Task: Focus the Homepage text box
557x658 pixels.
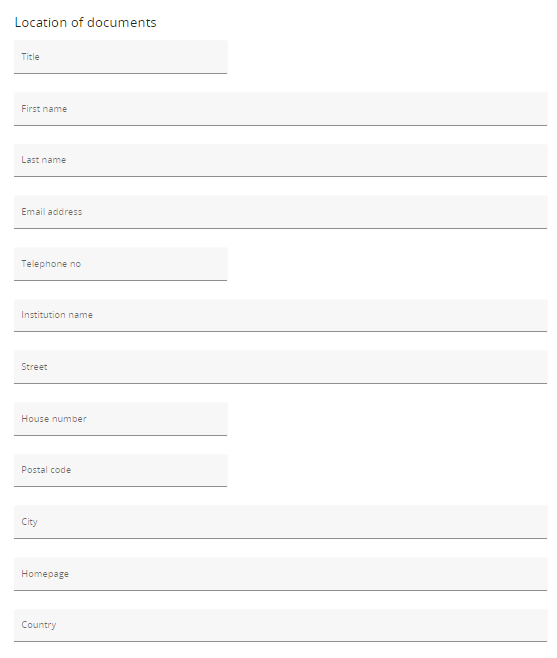Action: (x=281, y=574)
